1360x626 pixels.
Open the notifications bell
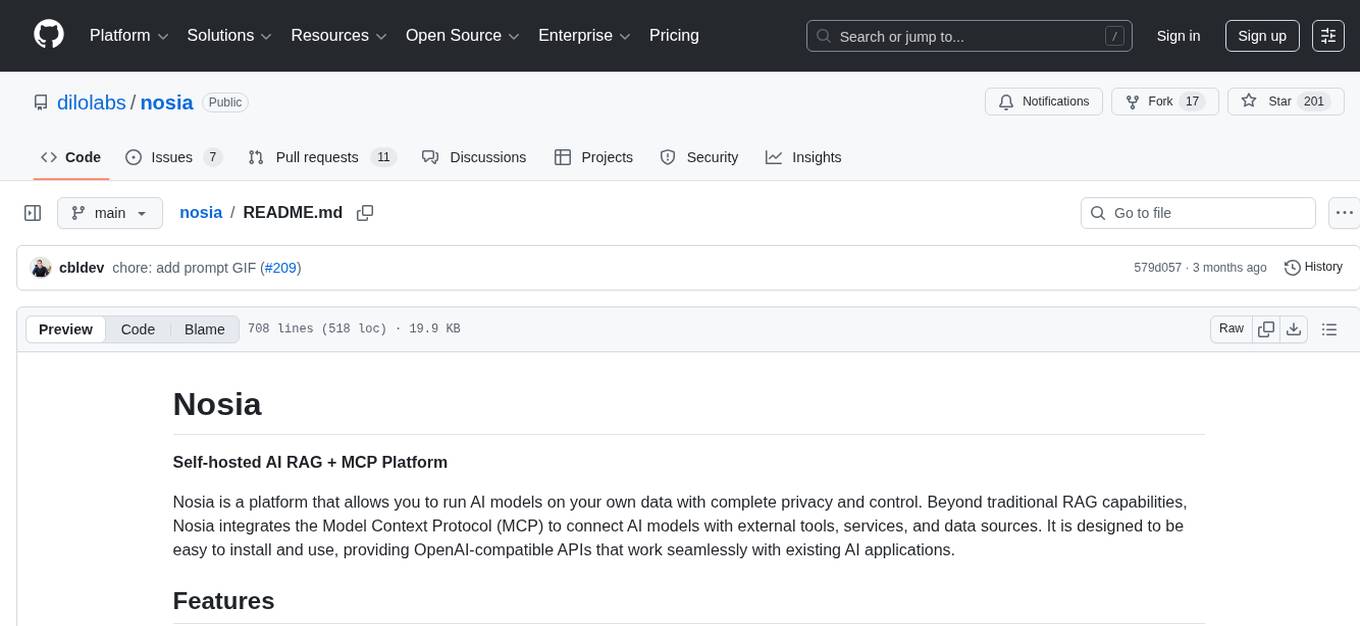(x=1004, y=101)
